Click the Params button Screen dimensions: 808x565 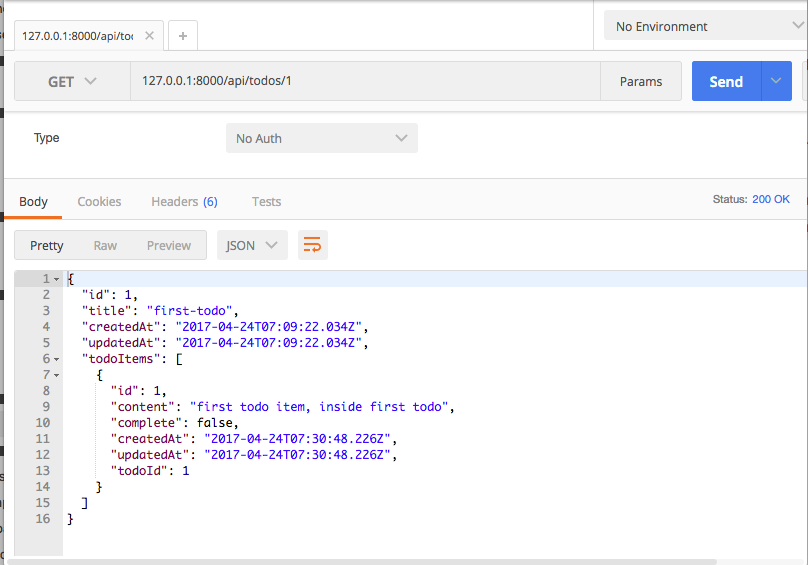point(641,81)
